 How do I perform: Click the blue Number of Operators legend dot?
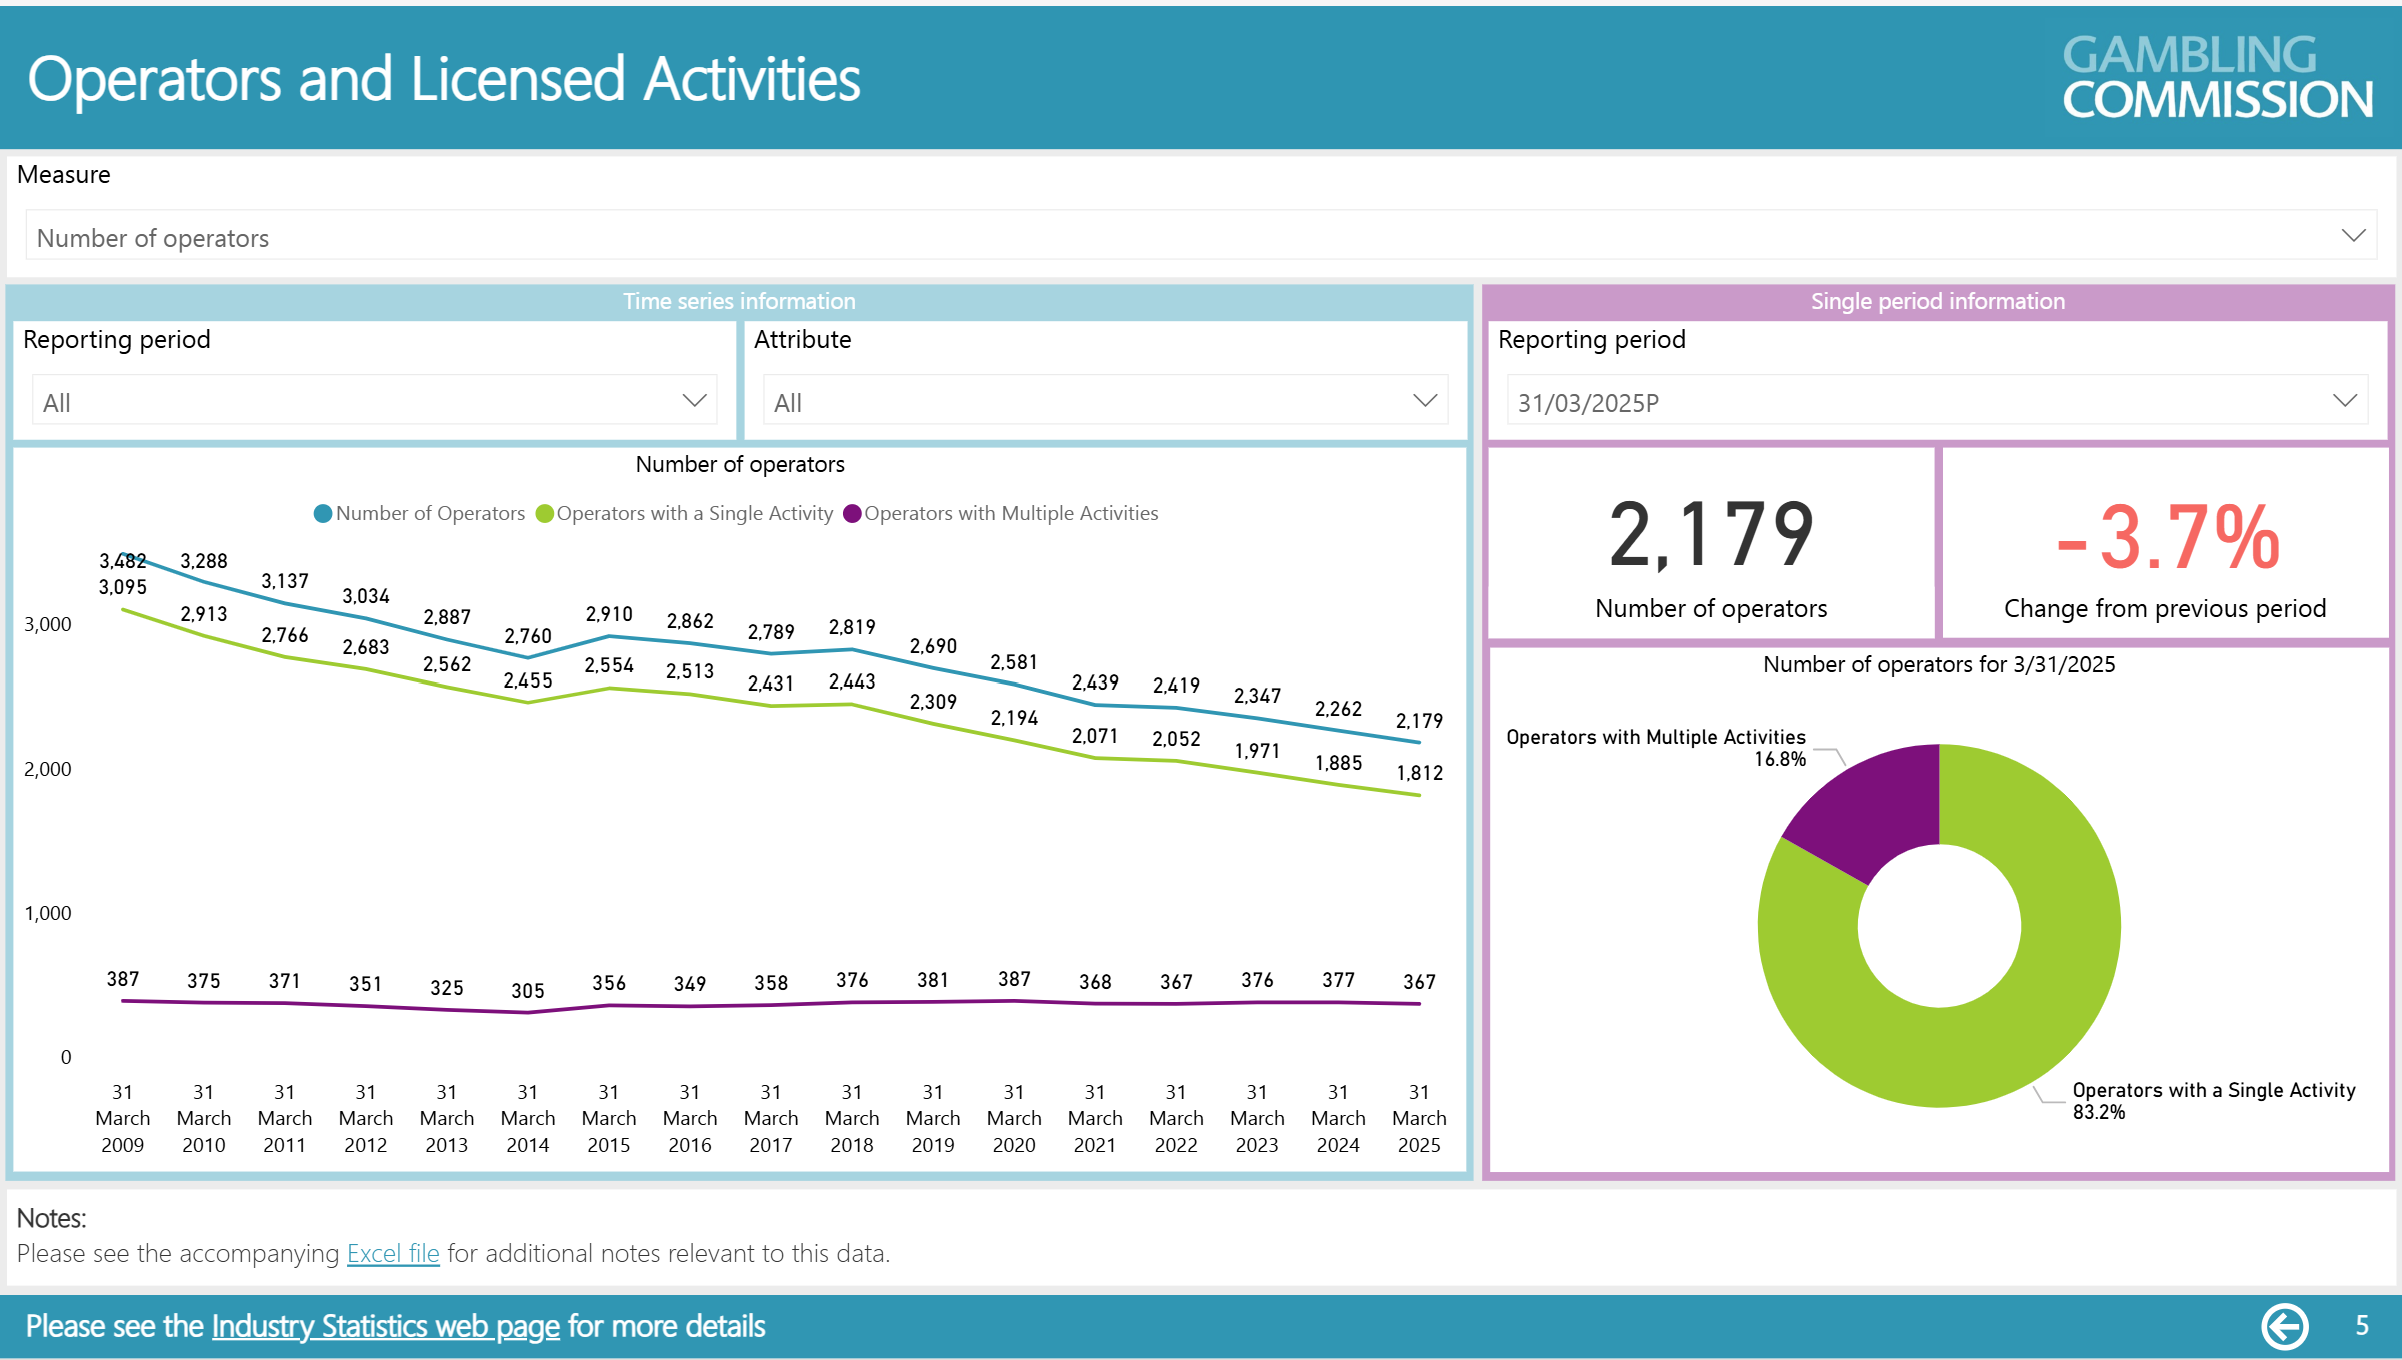coord(322,513)
